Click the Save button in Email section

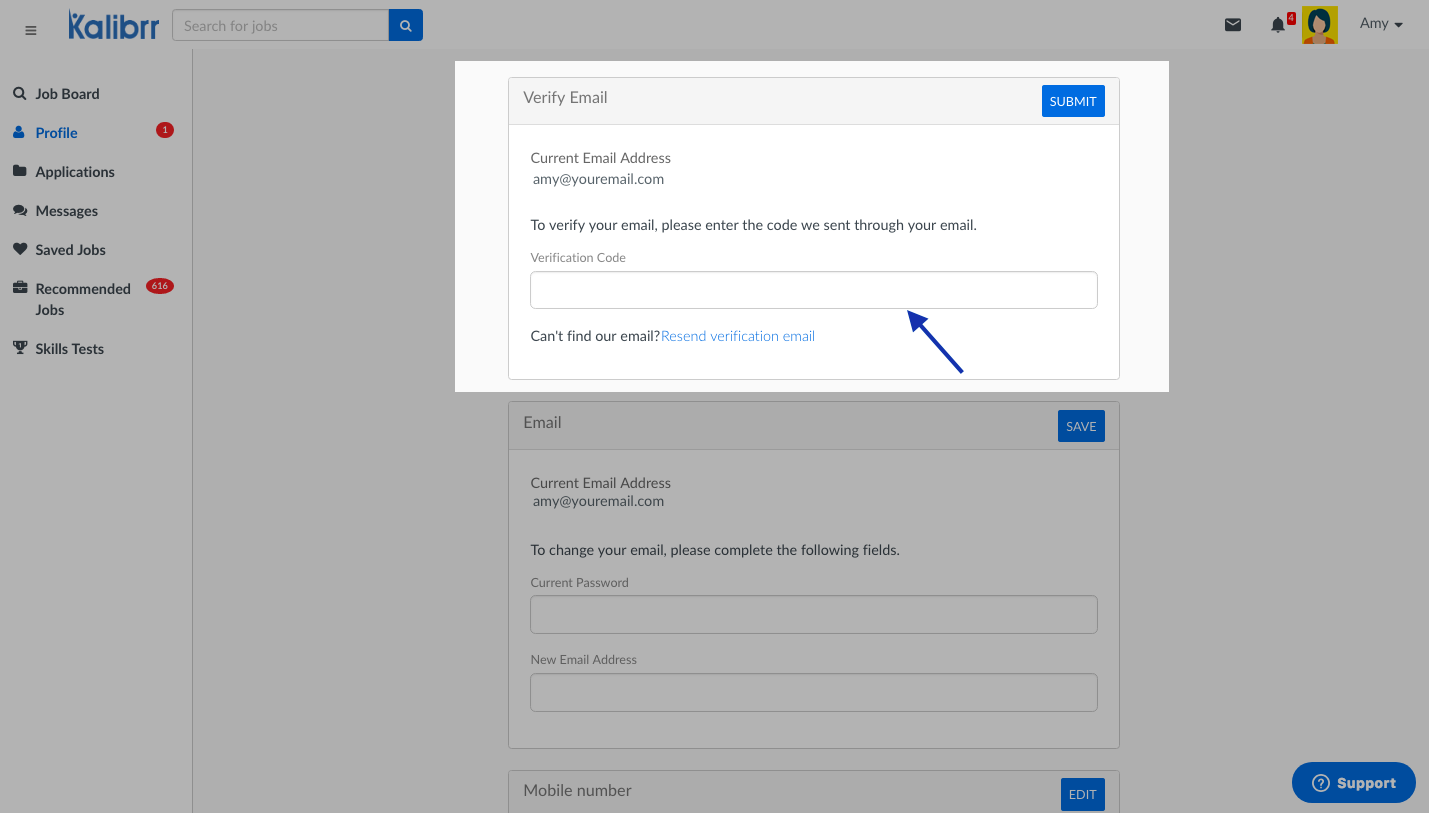coord(1080,426)
